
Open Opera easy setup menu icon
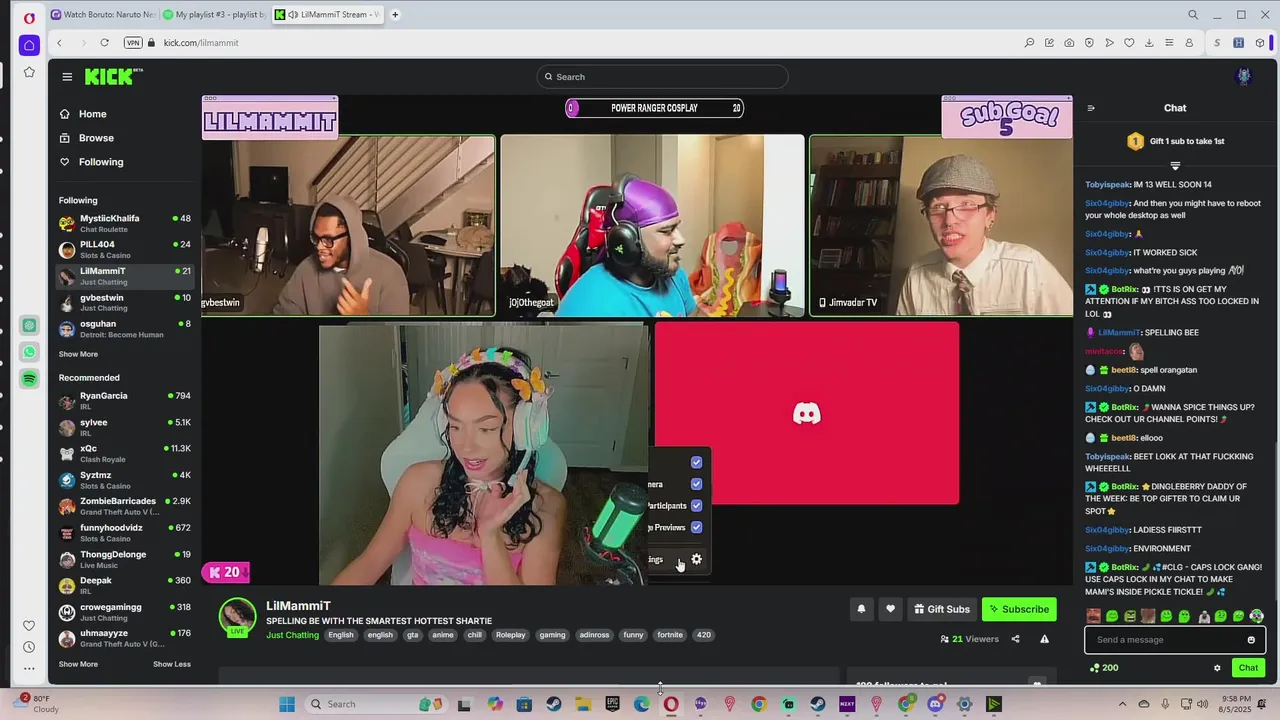[1169, 43]
